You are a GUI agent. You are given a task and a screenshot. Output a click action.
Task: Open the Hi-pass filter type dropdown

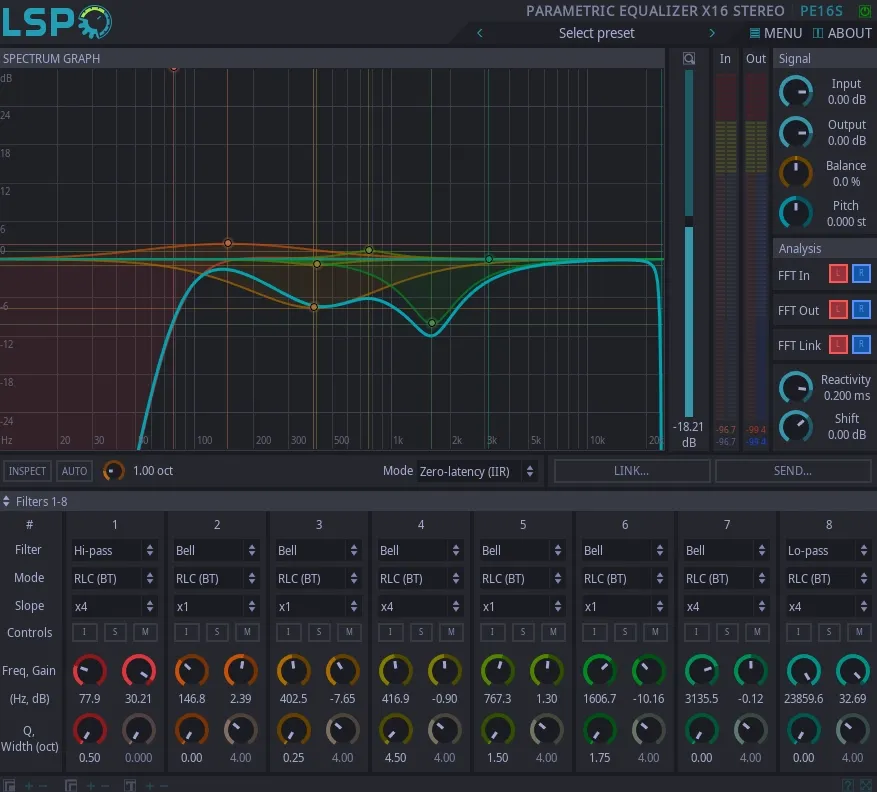(x=114, y=550)
